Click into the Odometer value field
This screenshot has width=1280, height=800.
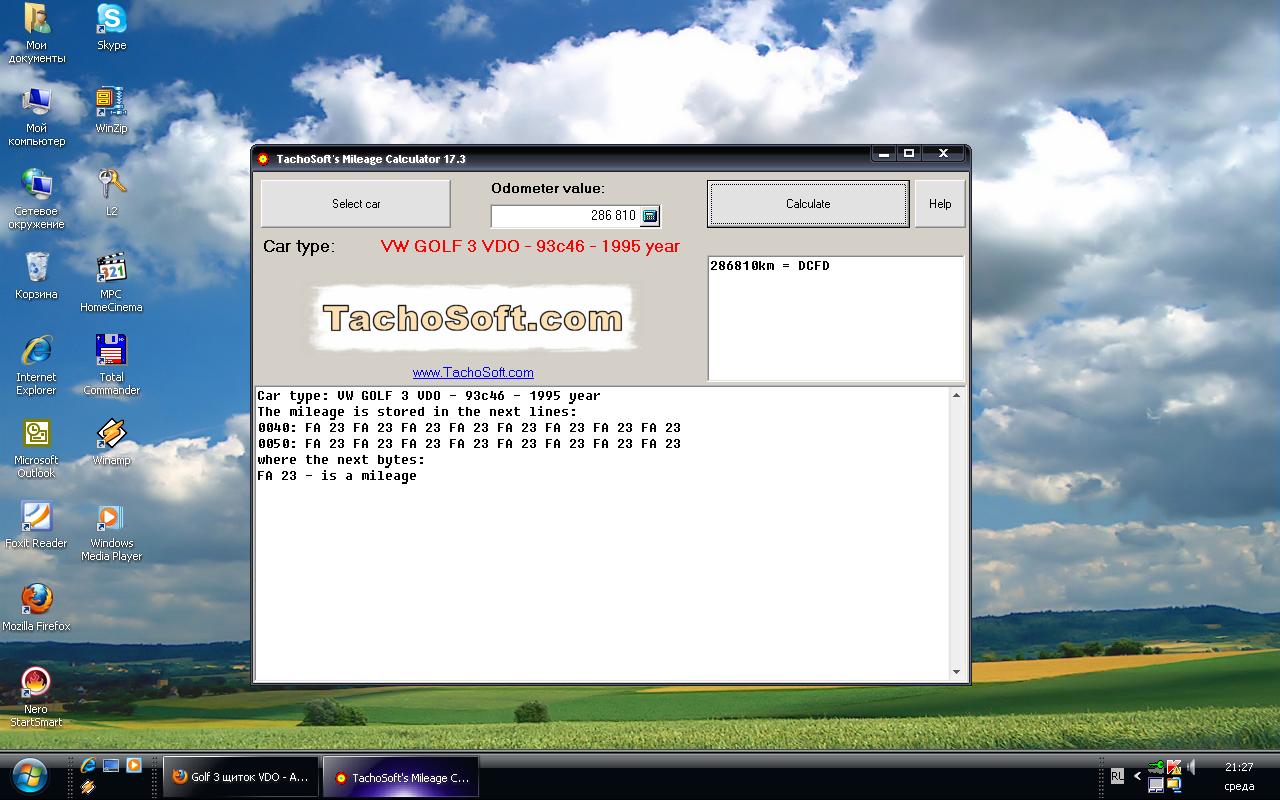pos(565,216)
